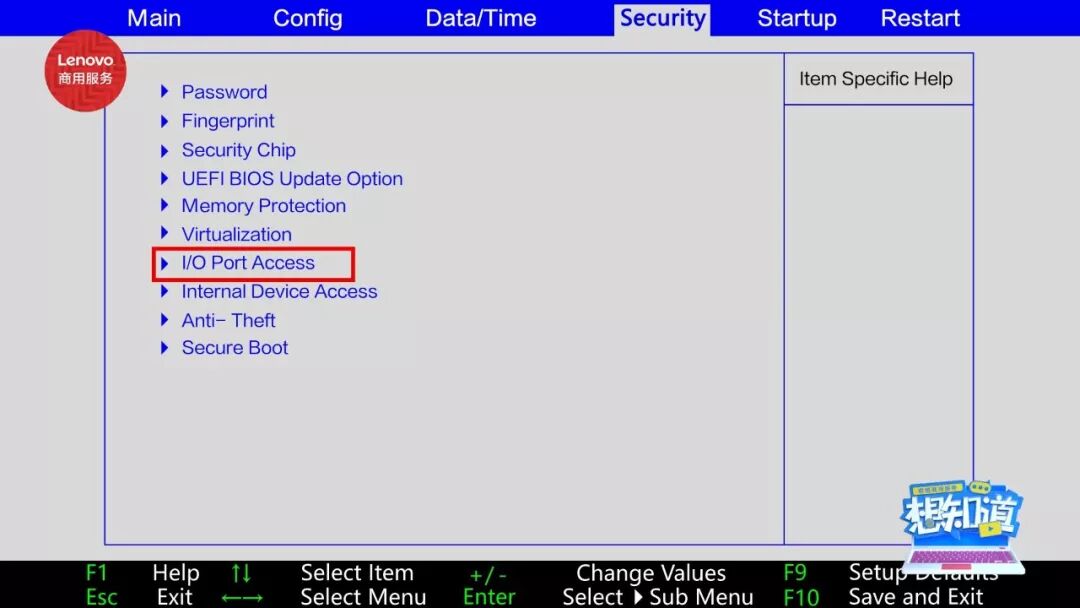
Task: Select the Virtualization settings entry
Action: [237, 234]
